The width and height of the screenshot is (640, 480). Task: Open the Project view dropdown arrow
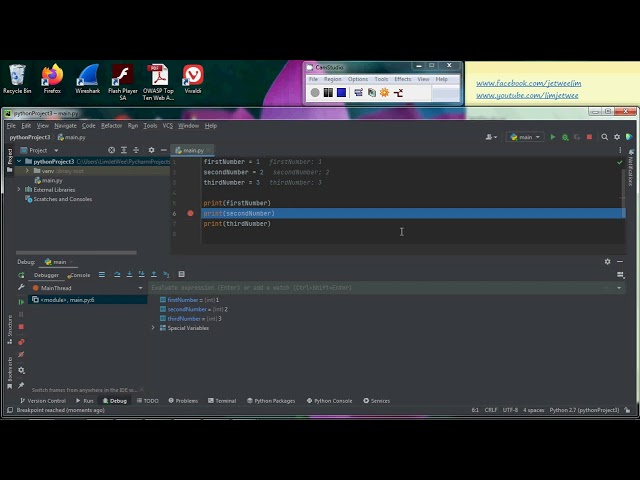click(56, 151)
